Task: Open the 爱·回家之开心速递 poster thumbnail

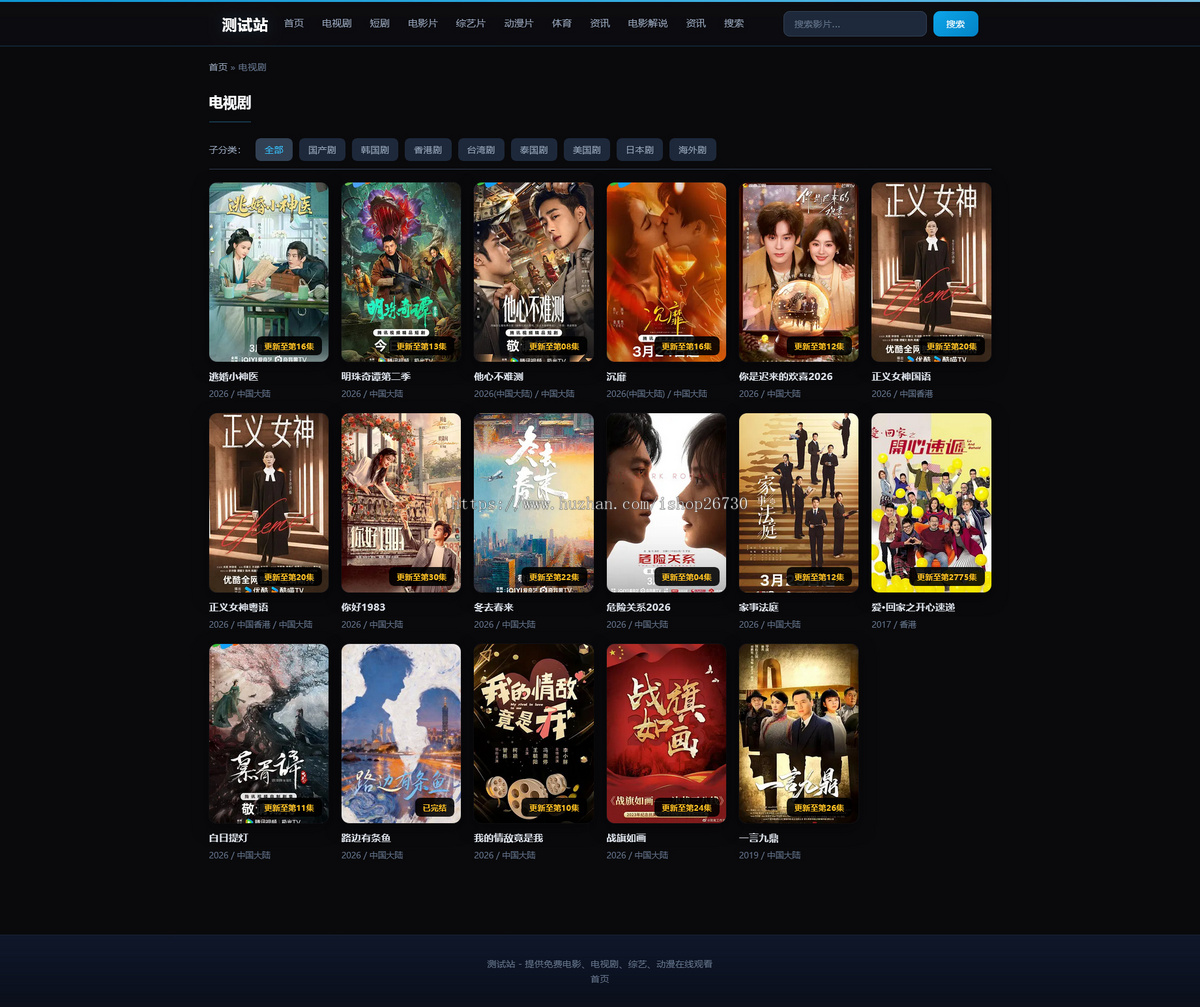Action: [931, 503]
